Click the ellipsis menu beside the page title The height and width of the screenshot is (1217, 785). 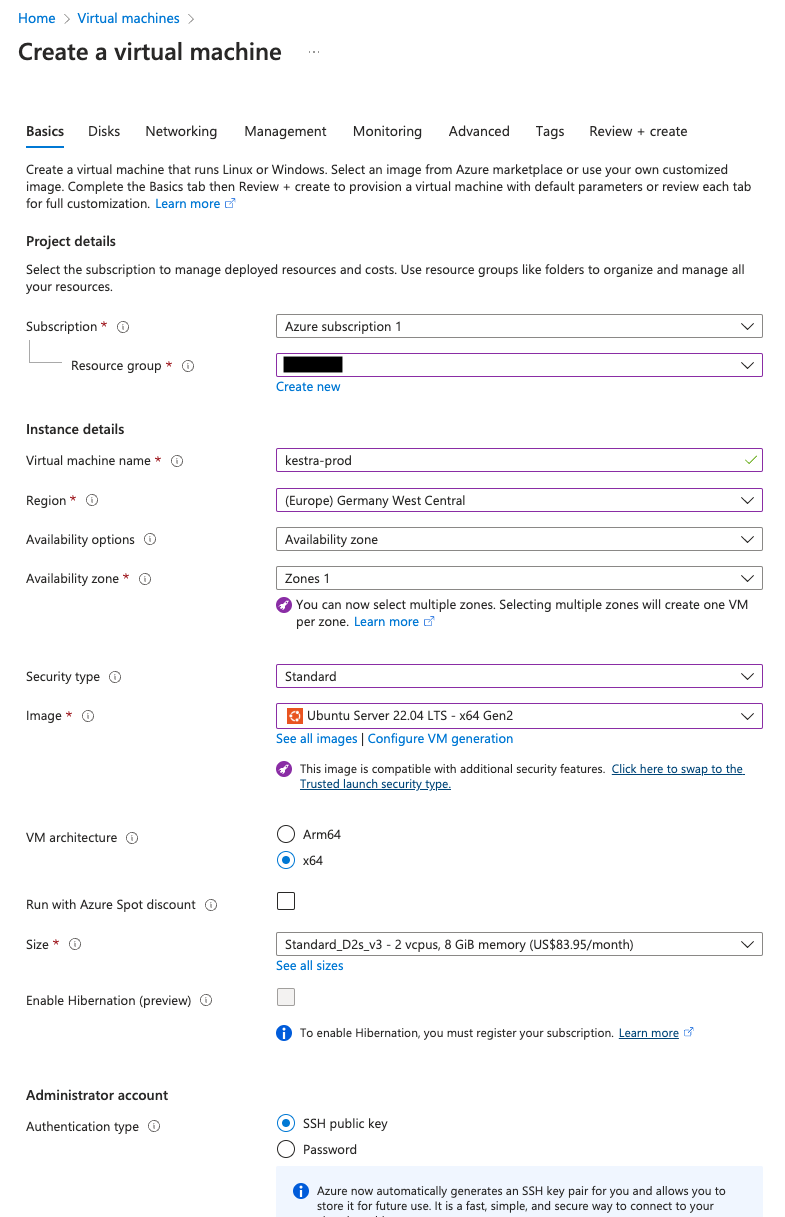click(314, 52)
